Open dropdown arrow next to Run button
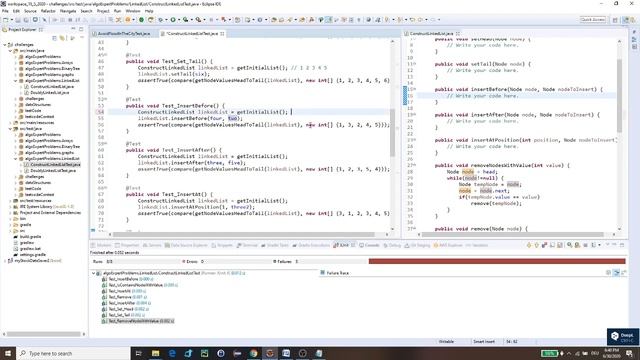This screenshot has height=360, width=640. [x=178, y=20]
